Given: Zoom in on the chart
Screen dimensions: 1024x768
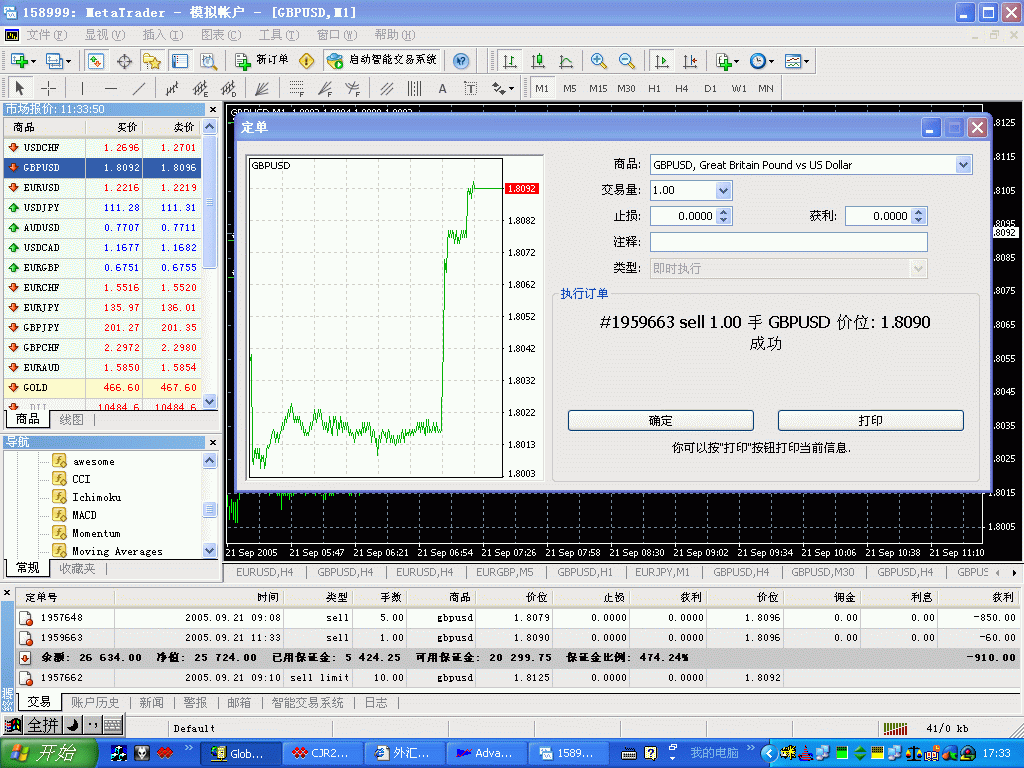Looking at the screenshot, I should point(598,61).
